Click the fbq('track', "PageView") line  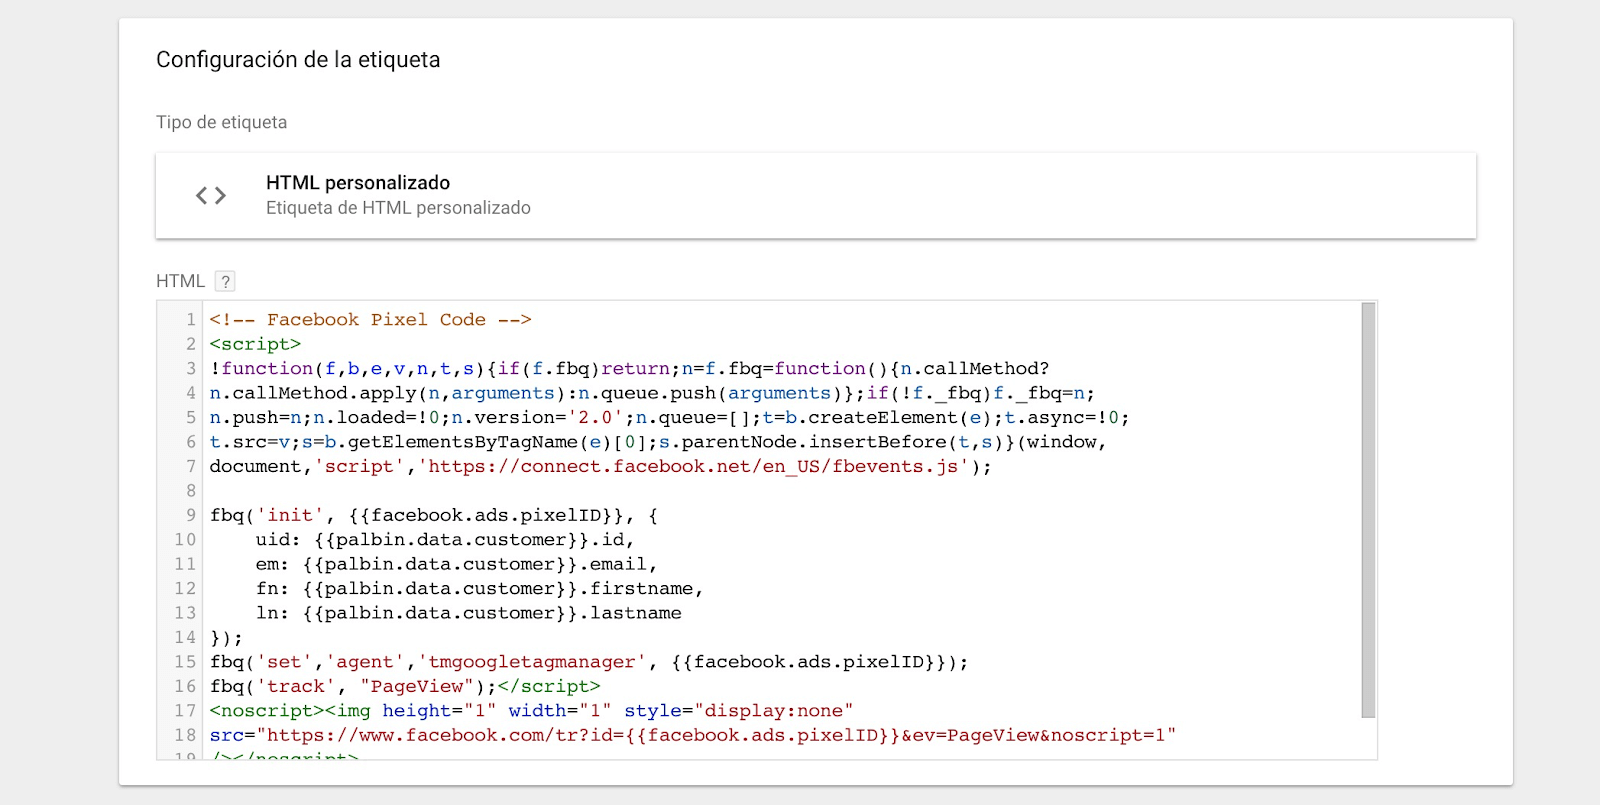coord(405,687)
